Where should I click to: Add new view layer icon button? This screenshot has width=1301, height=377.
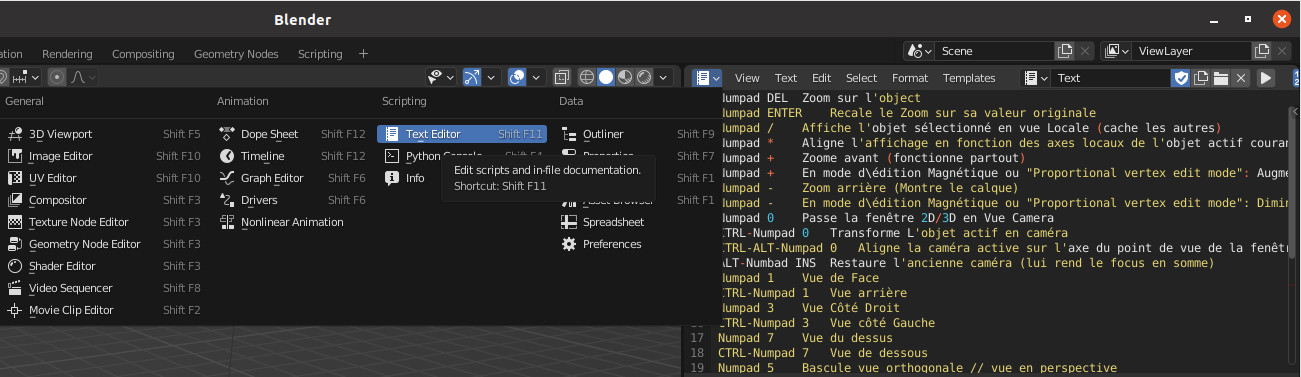[1262, 50]
